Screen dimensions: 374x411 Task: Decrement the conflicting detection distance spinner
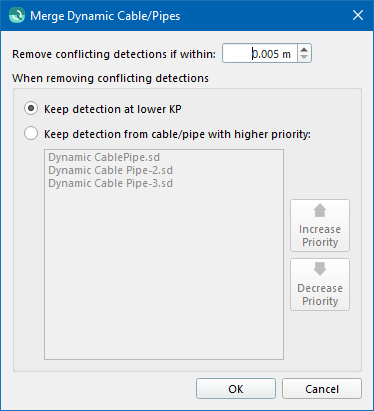tap(304, 57)
